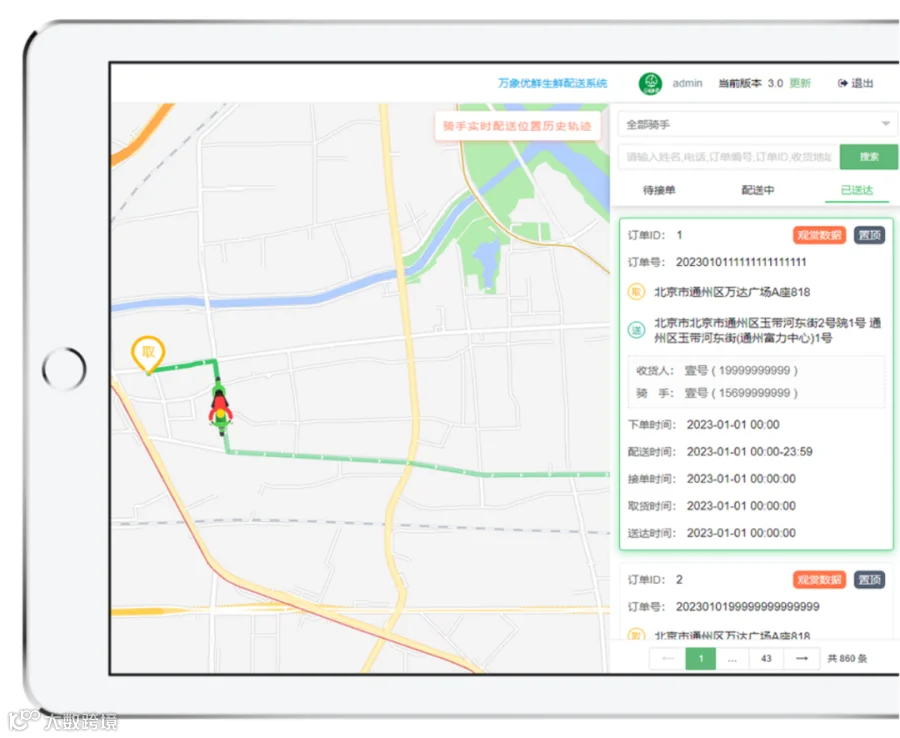Pin order 2 with 置顶 button
Viewport: 900px width, 738px height.
pos(870,579)
